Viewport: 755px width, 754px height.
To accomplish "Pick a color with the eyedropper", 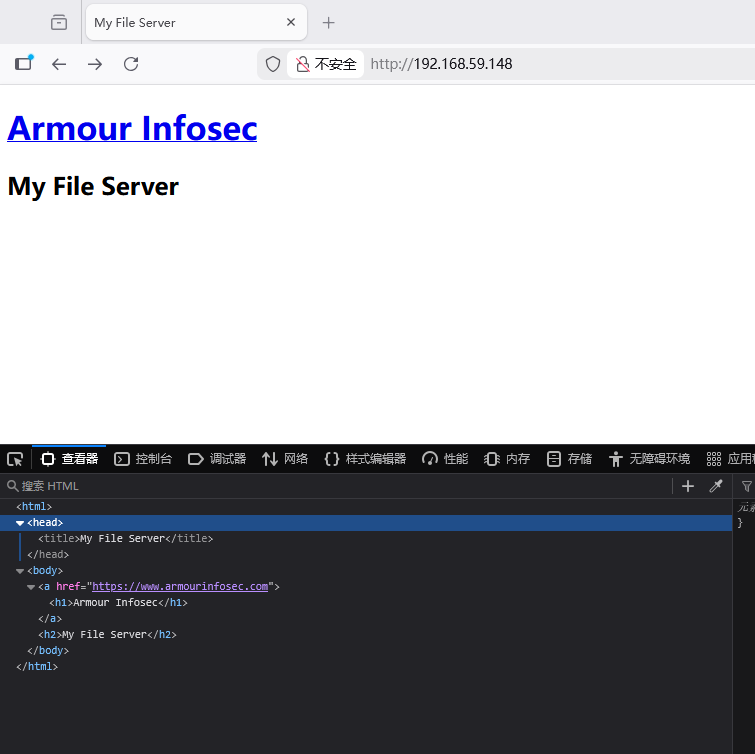I will [716, 486].
